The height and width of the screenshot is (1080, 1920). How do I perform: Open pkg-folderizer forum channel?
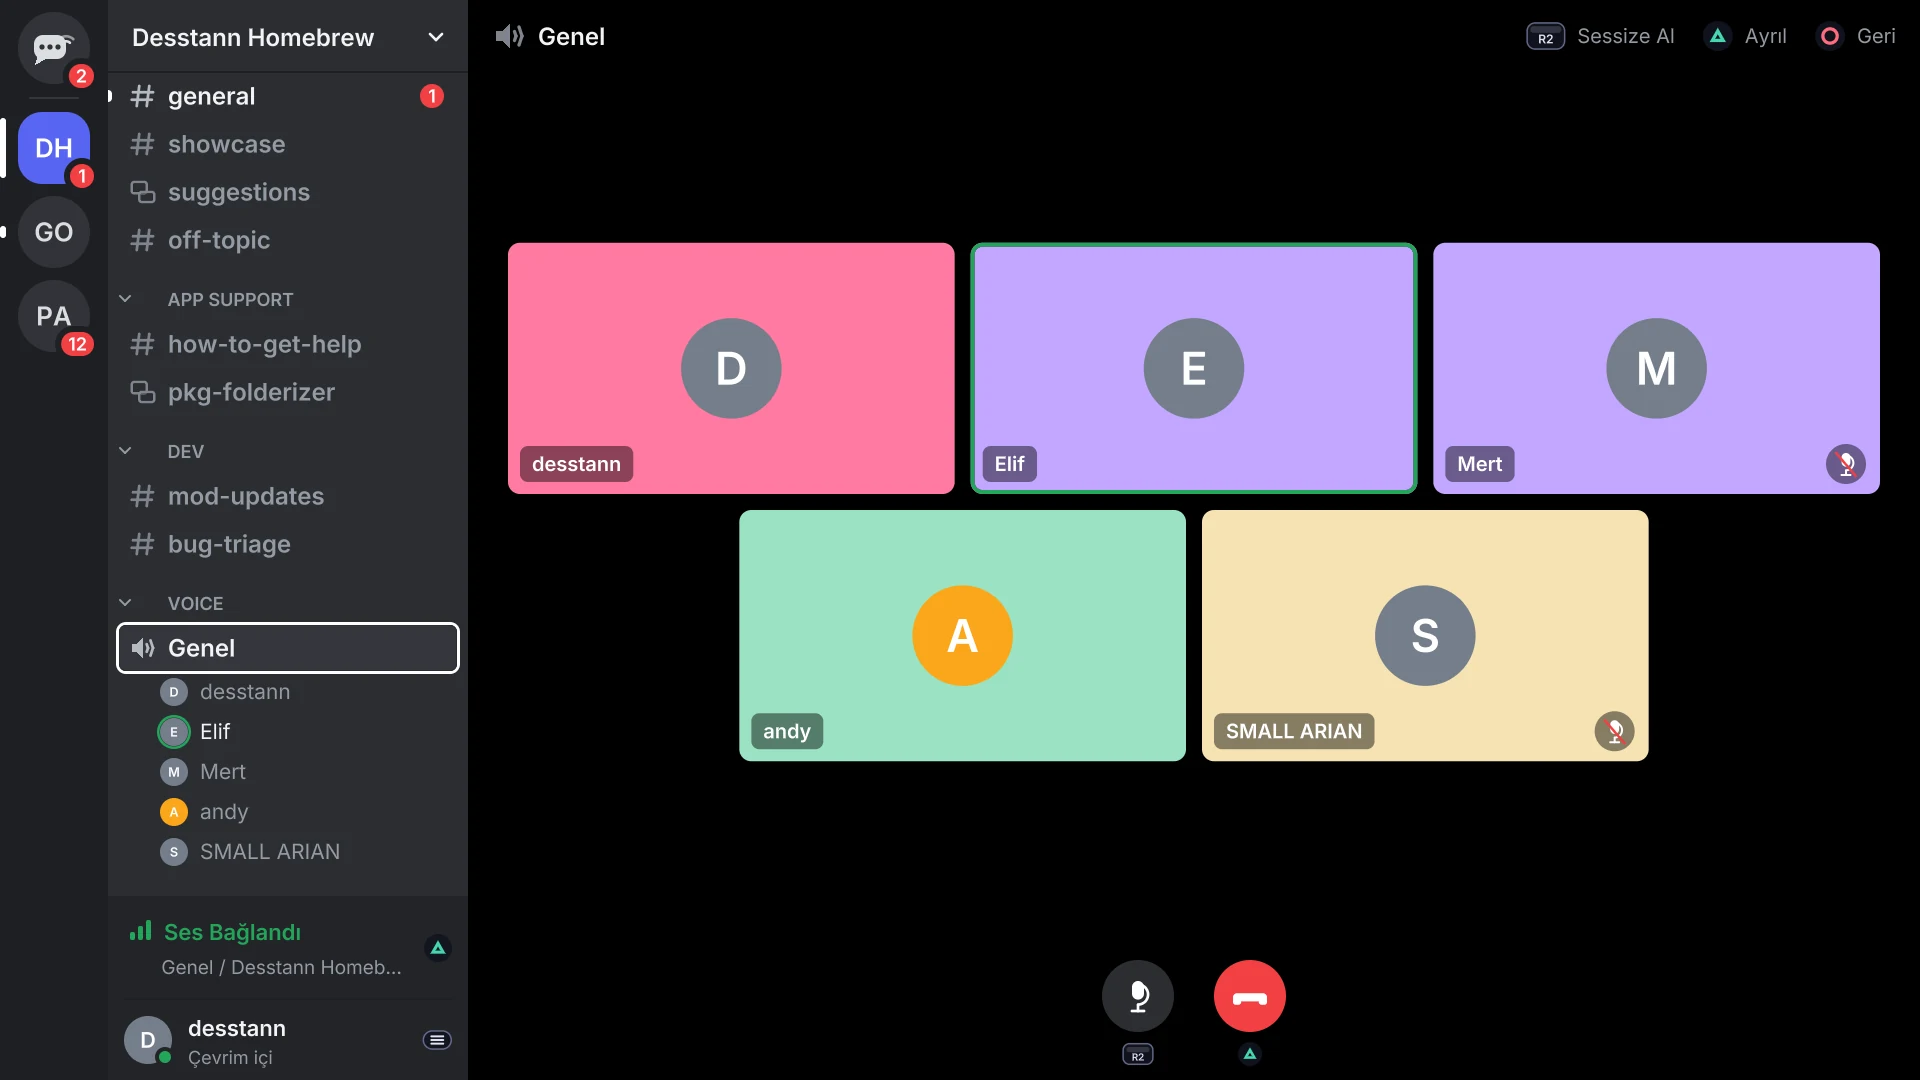(288, 392)
